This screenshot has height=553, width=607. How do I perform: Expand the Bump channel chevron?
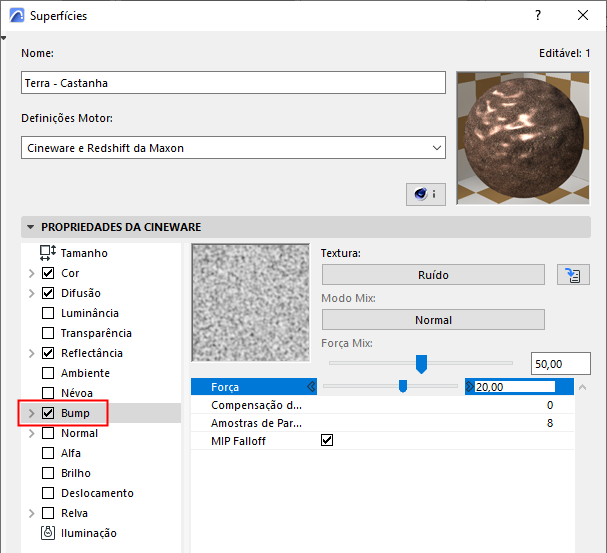click(32, 413)
